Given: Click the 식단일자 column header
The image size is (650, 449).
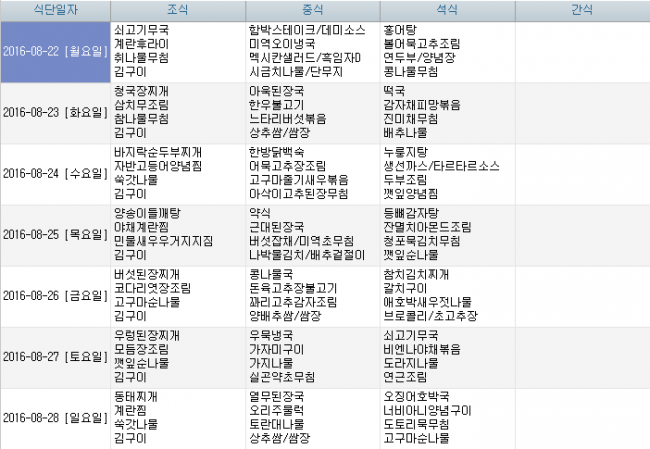Looking at the screenshot, I should (54, 10).
